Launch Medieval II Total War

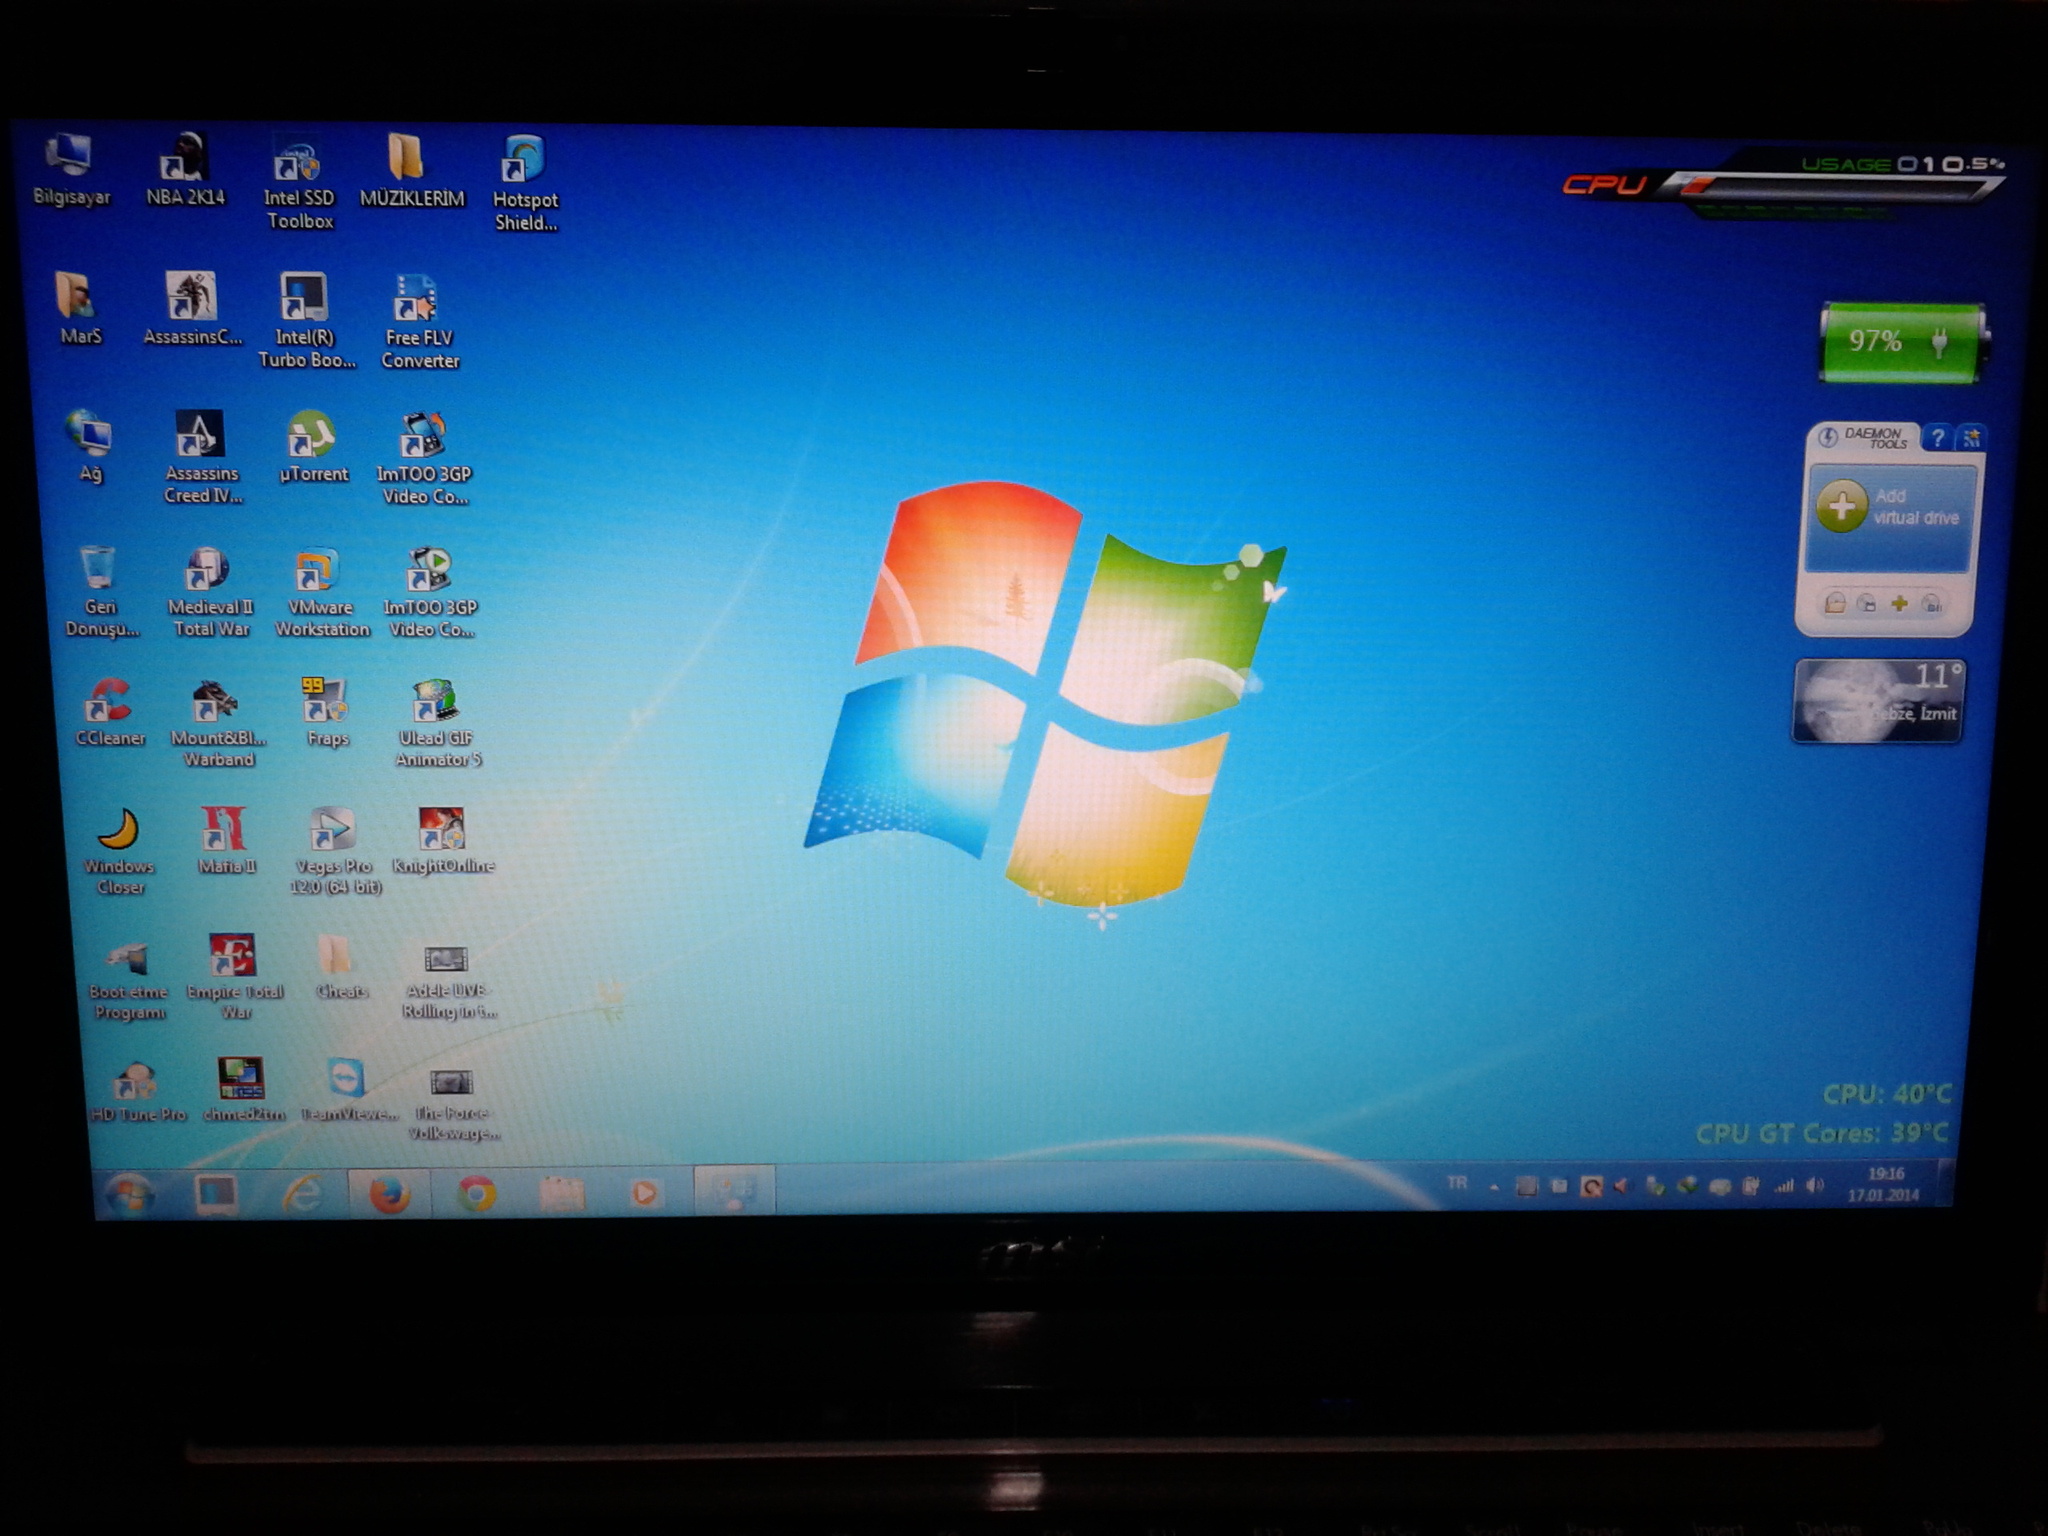[210, 592]
